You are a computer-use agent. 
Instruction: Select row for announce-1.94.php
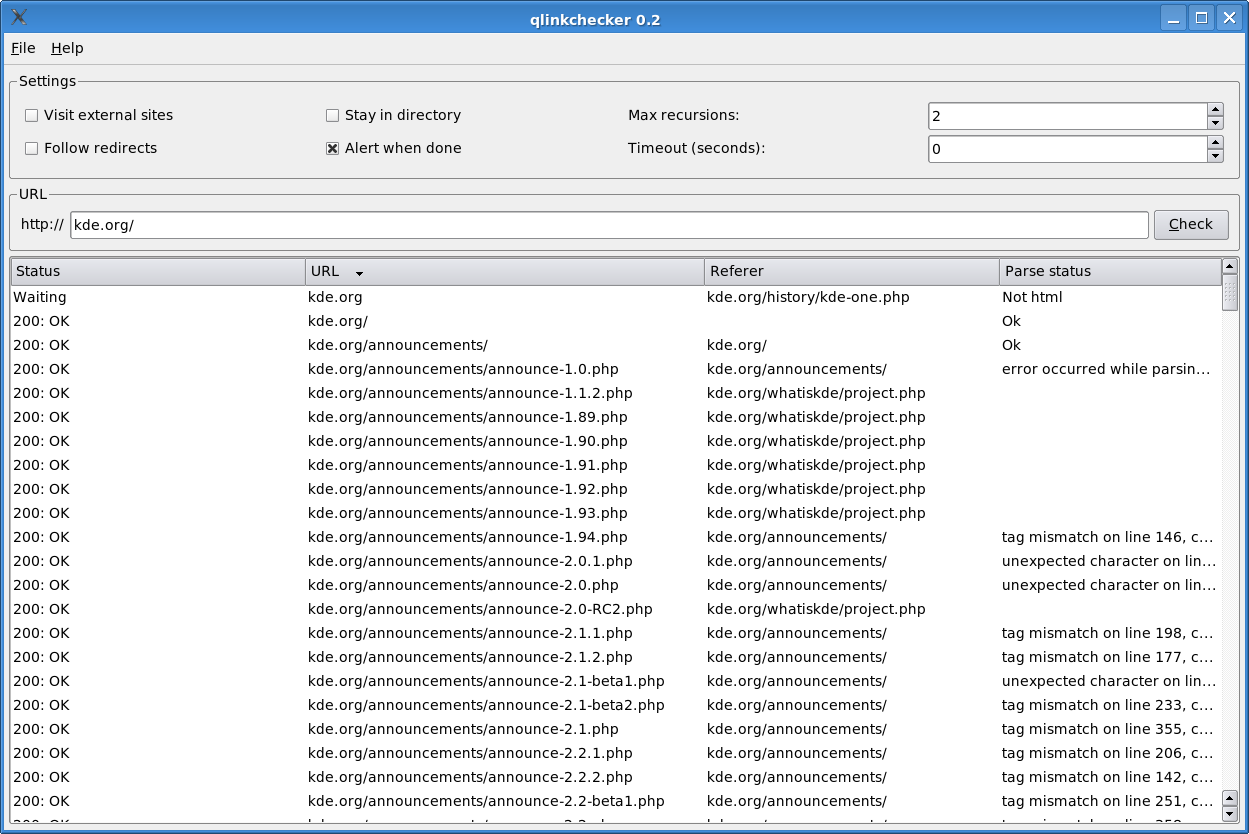[x=616, y=537]
